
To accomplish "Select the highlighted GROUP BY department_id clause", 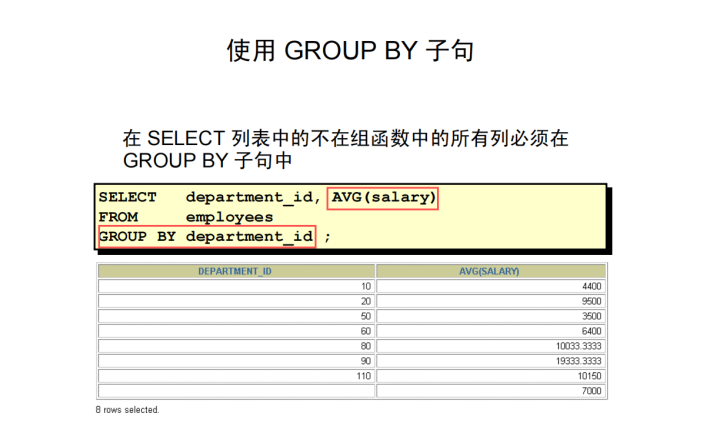I will click(x=207, y=237).
